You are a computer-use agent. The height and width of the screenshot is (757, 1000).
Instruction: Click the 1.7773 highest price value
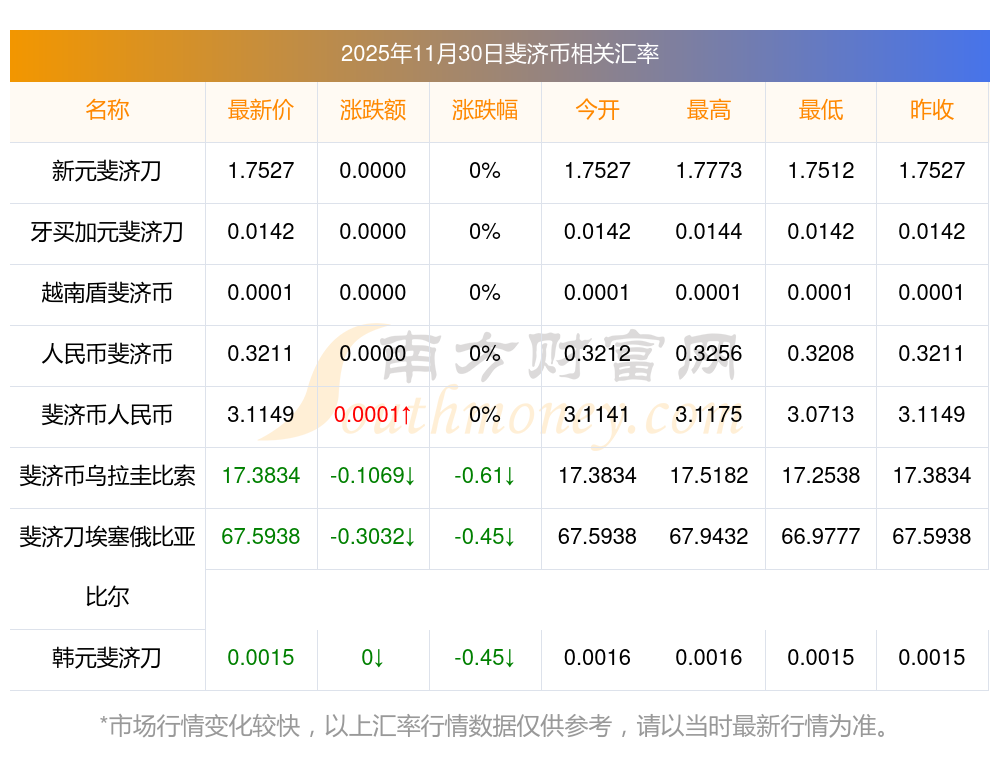[709, 170]
